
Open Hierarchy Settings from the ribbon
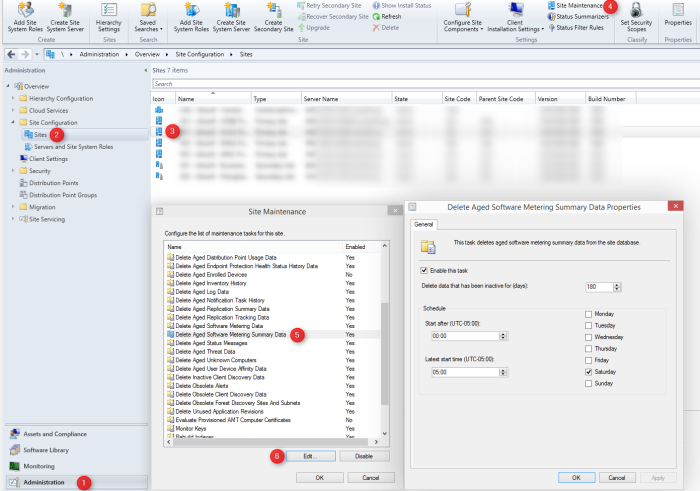(x=108, y=17)
